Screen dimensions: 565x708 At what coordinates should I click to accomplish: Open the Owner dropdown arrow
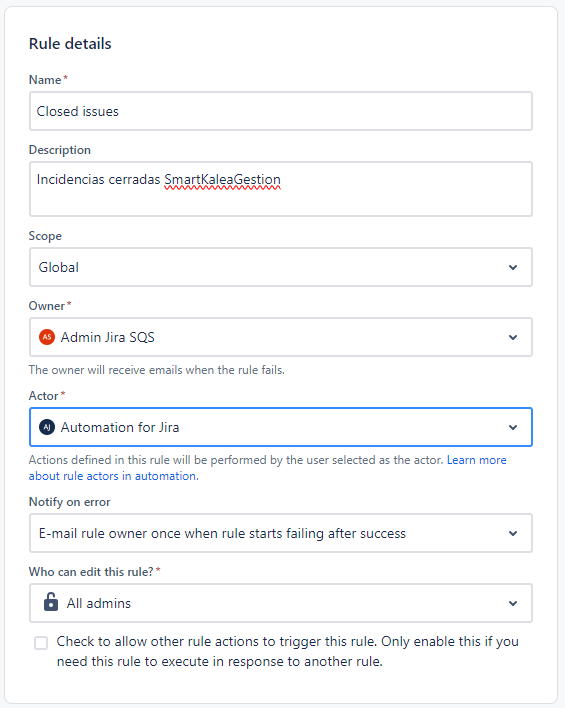click(513, 337)
